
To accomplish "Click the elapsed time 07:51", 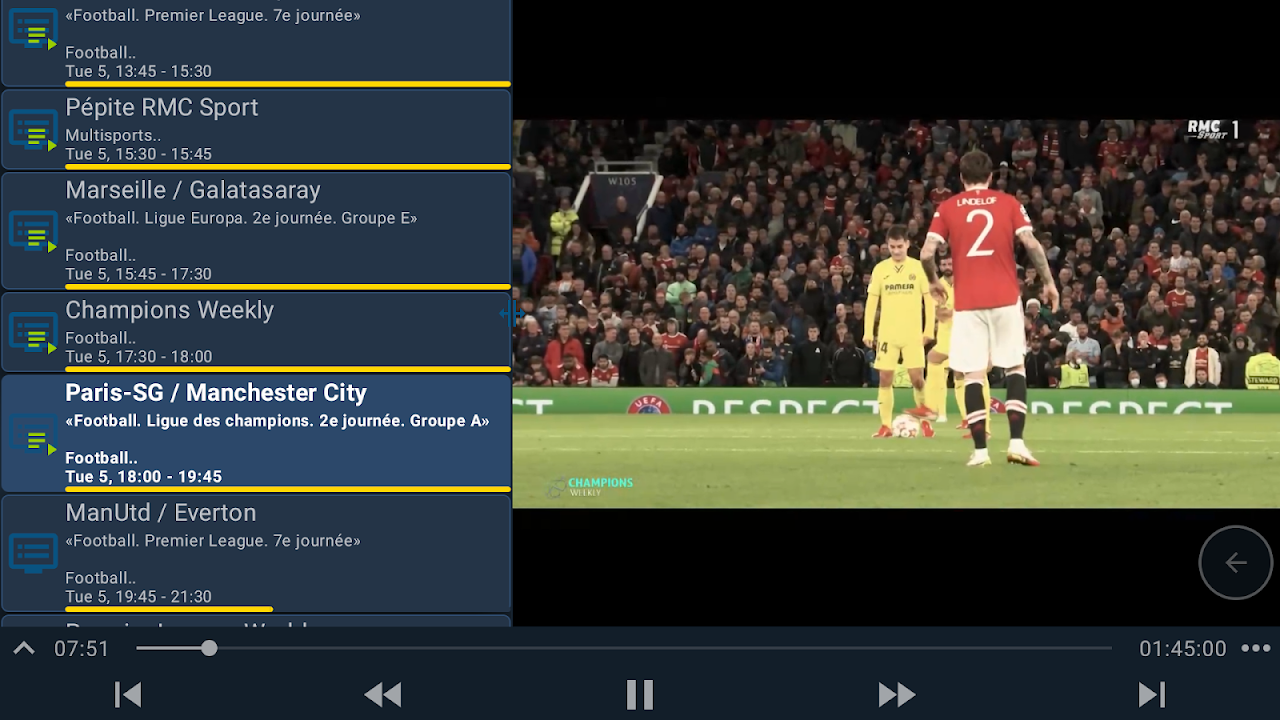I will pos(82,649).
